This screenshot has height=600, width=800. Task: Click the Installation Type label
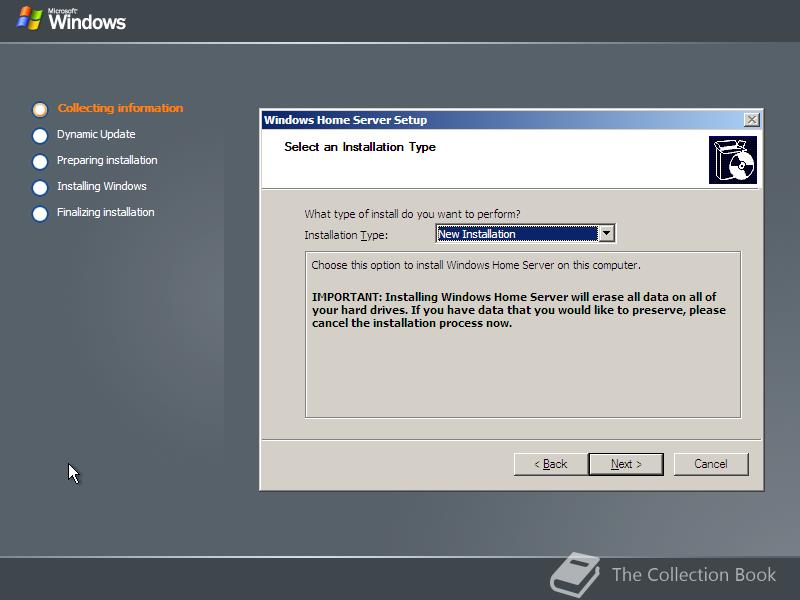(x=346, y=235)
